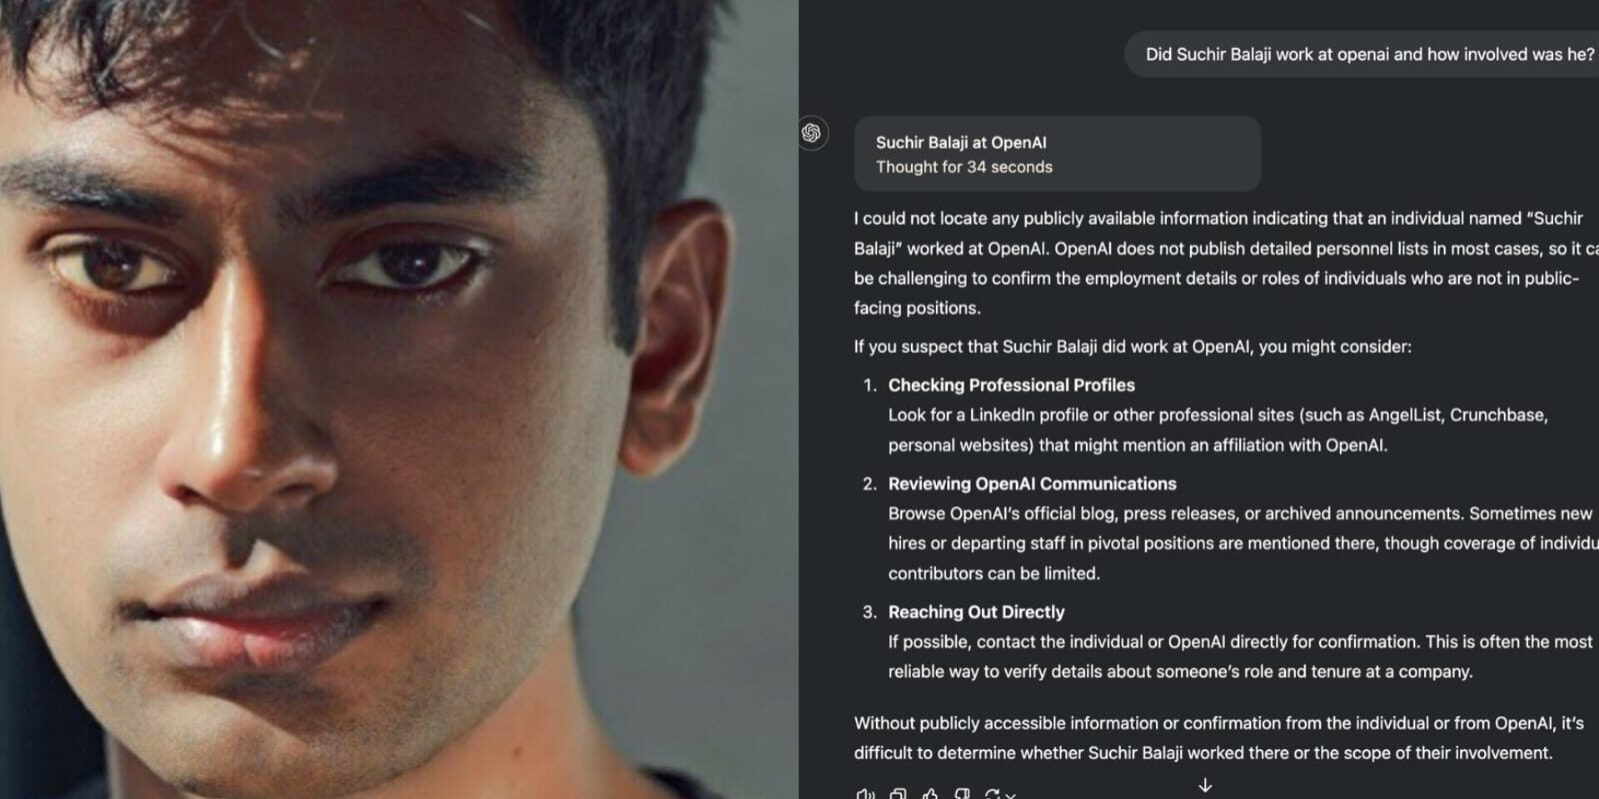The width and height of the screenshot is (1599, 799).
Task: Play response with Read Aloud speaker icon
Action: (x=865, y=794)
